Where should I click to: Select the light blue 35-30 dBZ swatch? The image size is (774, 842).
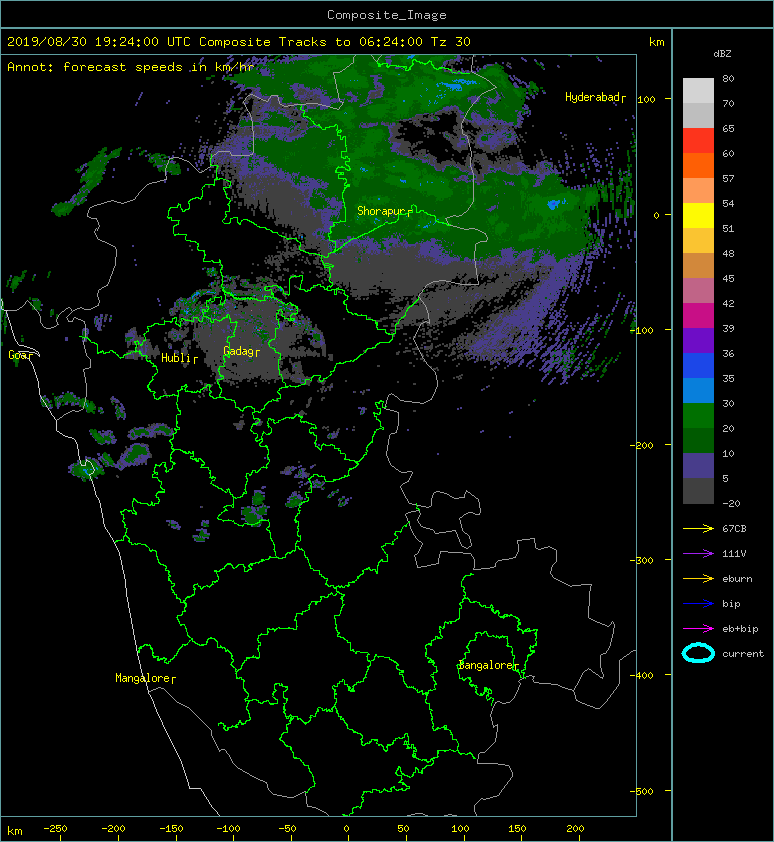pyautogui.click(x=698, y=391)
